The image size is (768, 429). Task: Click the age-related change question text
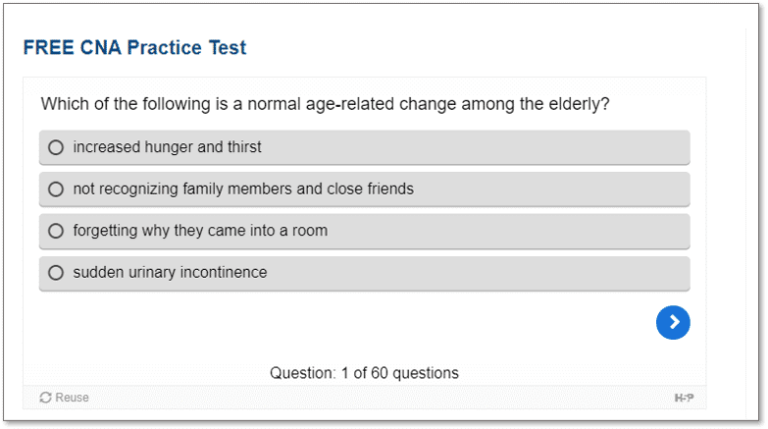pyautogui.click(x=325, y=104)
